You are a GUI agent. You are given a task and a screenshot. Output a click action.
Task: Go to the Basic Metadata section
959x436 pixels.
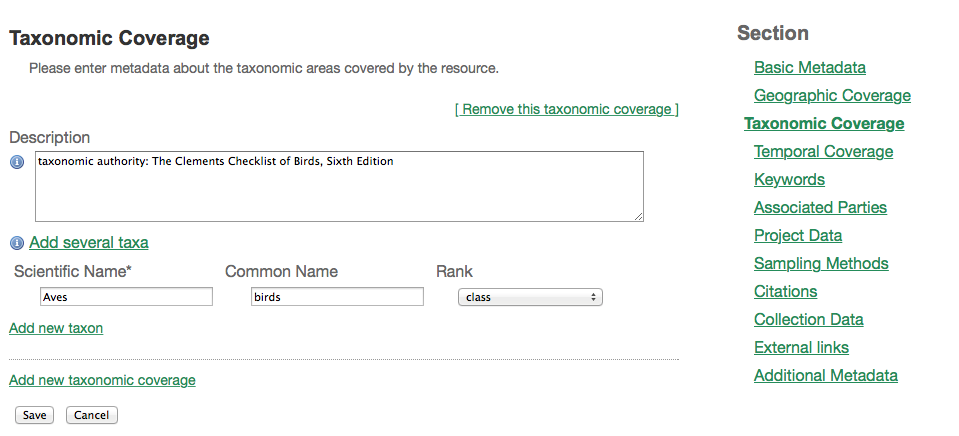click(810, 68)
